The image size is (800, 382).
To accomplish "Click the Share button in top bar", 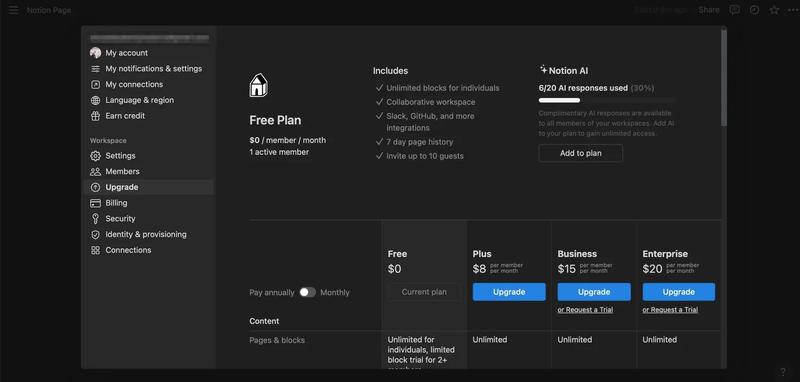I will pos(709,10).
